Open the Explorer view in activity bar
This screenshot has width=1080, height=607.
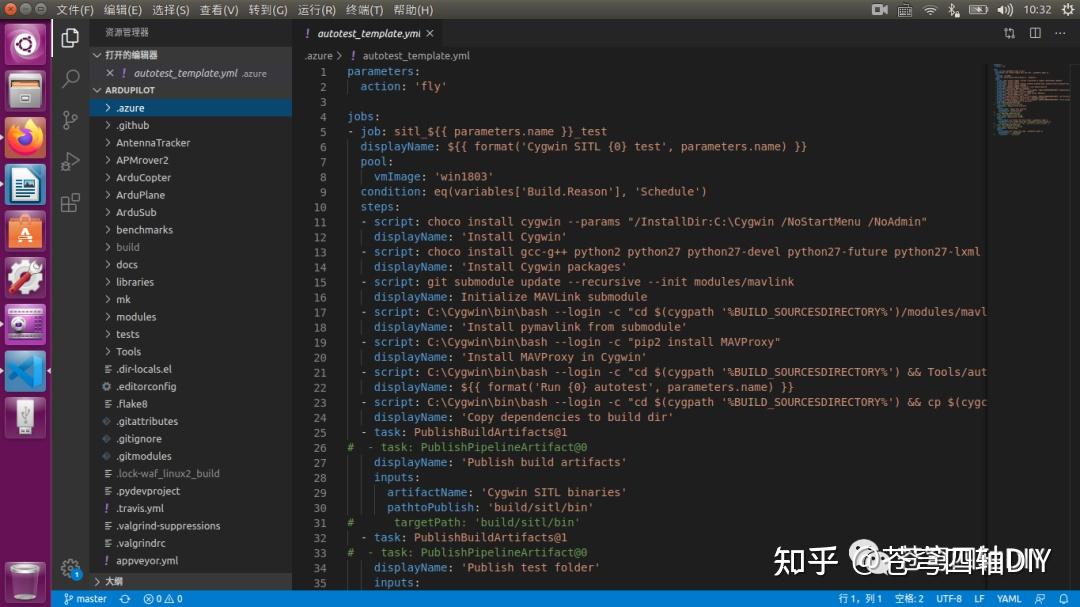click(70, 38)
